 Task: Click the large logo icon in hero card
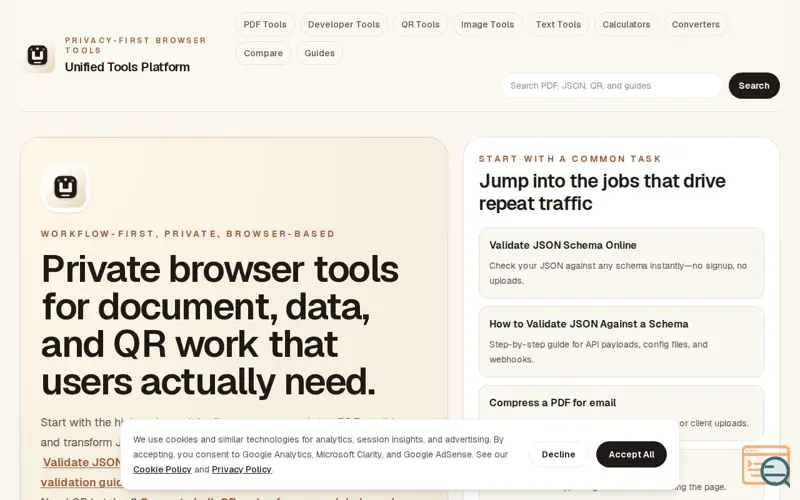point(65,187)
